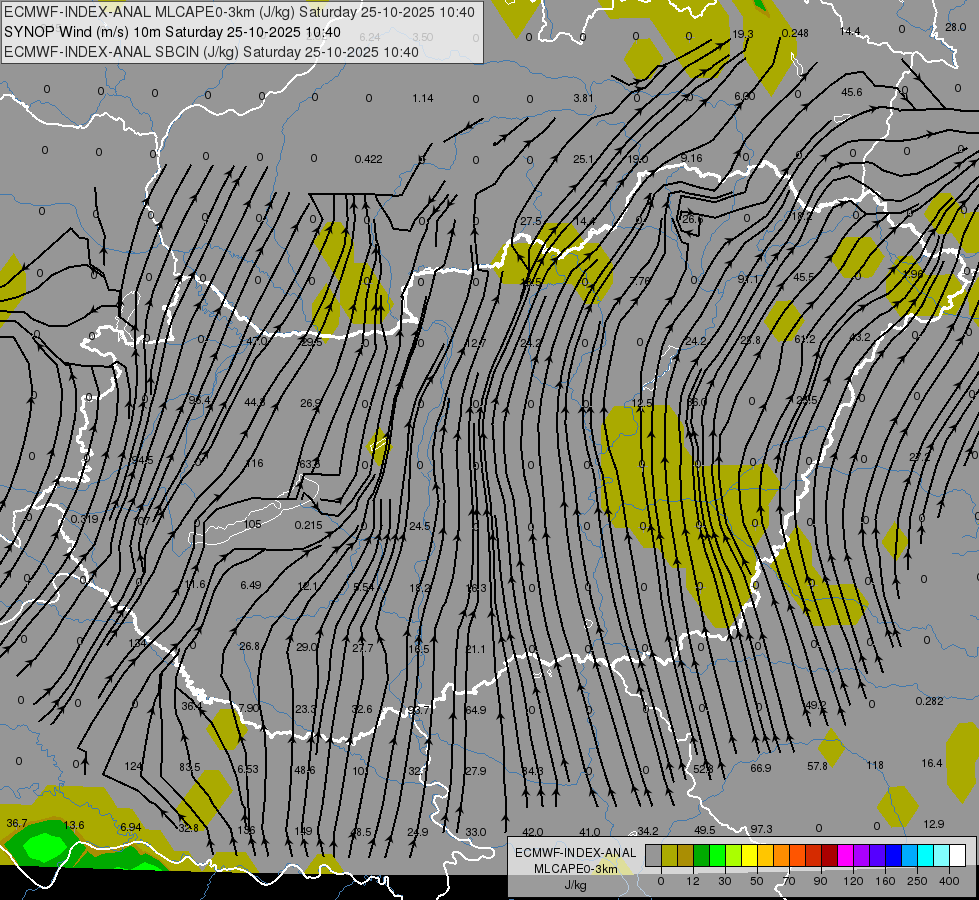Screen dimensions: 979x900
Task: Click the 250 label on the legend scale
Action: click(917, 881)
